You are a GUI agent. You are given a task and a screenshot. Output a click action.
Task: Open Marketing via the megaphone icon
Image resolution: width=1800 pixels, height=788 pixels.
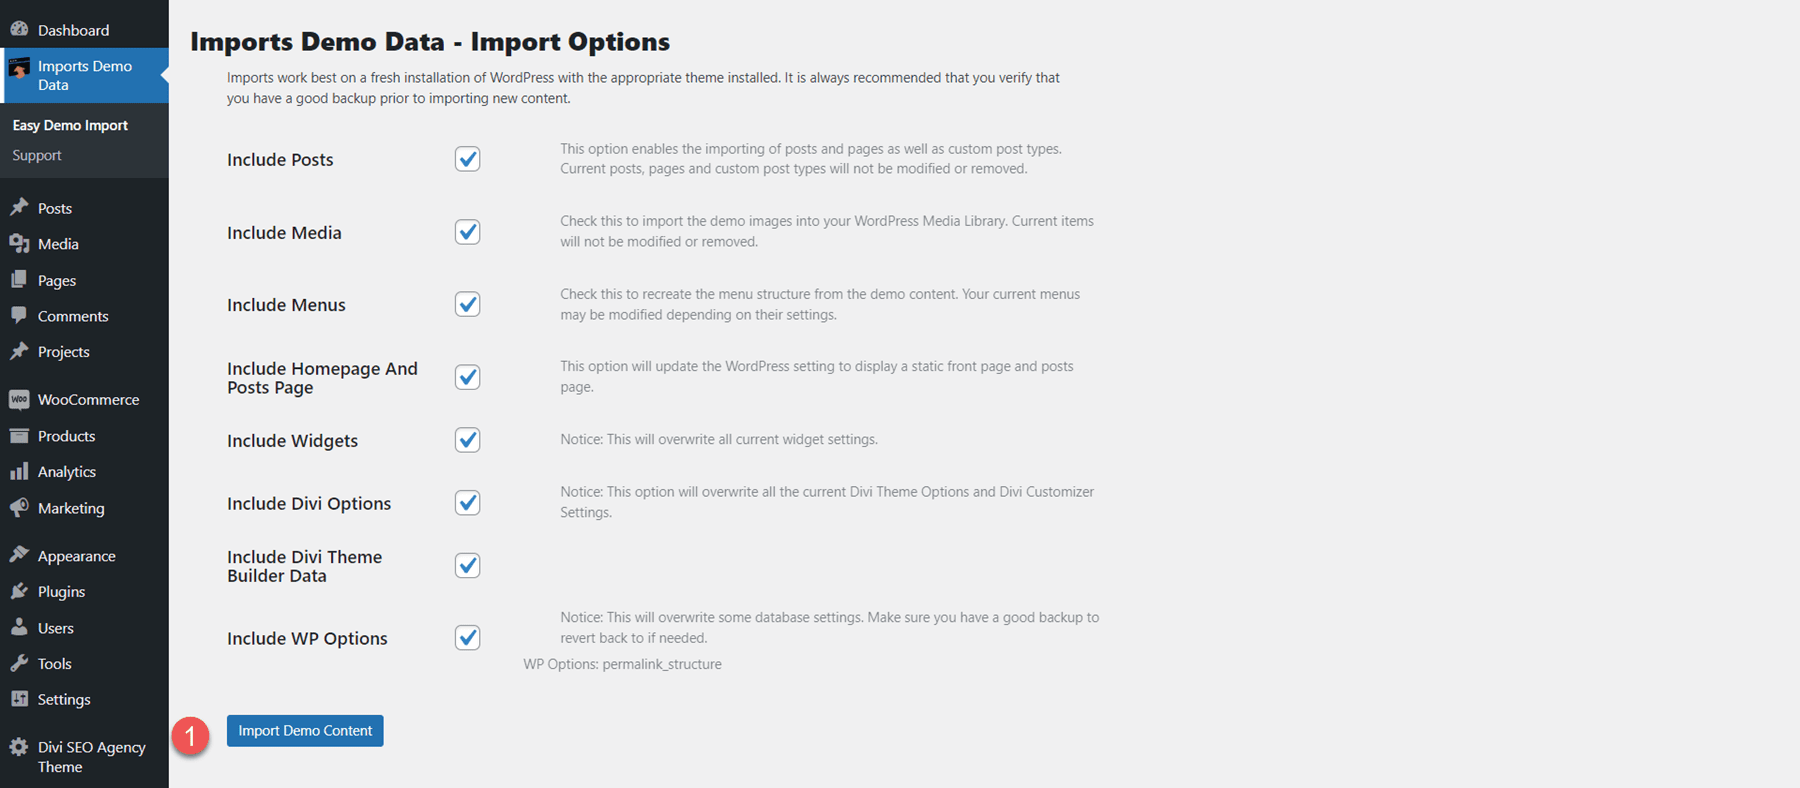pos(21,507)
